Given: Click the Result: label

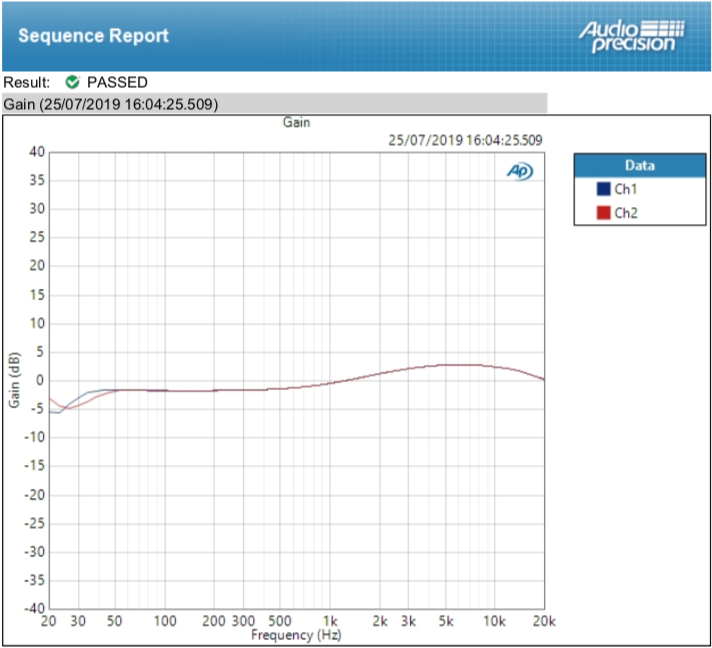Looking at the screenshot, I should pyautogui.click(x=26, y=82).
